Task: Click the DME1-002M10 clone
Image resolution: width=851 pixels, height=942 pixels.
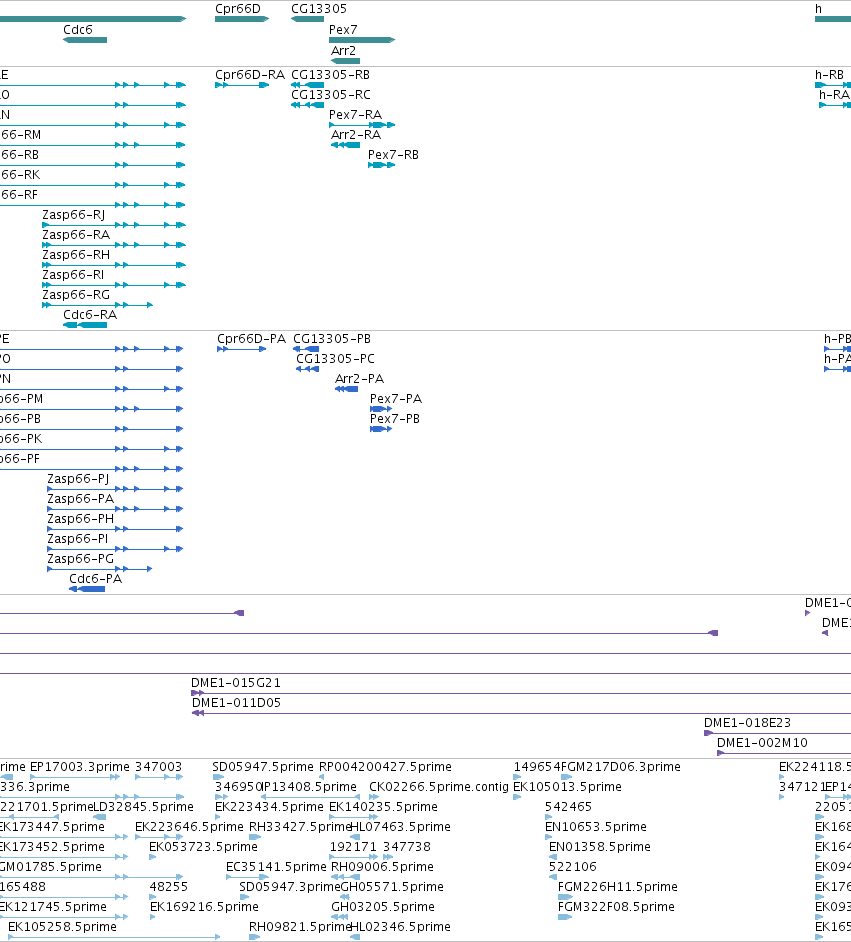Action: click(784, 753)
